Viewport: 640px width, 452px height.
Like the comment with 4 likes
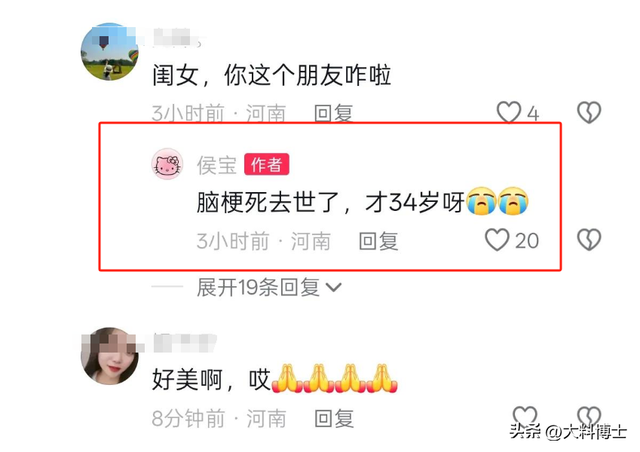point(509,112)
